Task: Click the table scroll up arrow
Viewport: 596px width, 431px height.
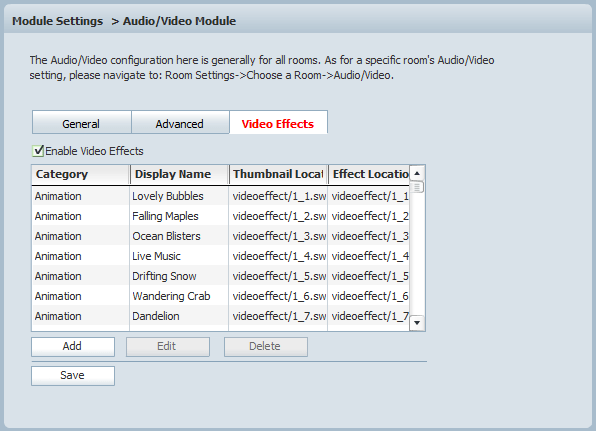Action: pos(417,173)
